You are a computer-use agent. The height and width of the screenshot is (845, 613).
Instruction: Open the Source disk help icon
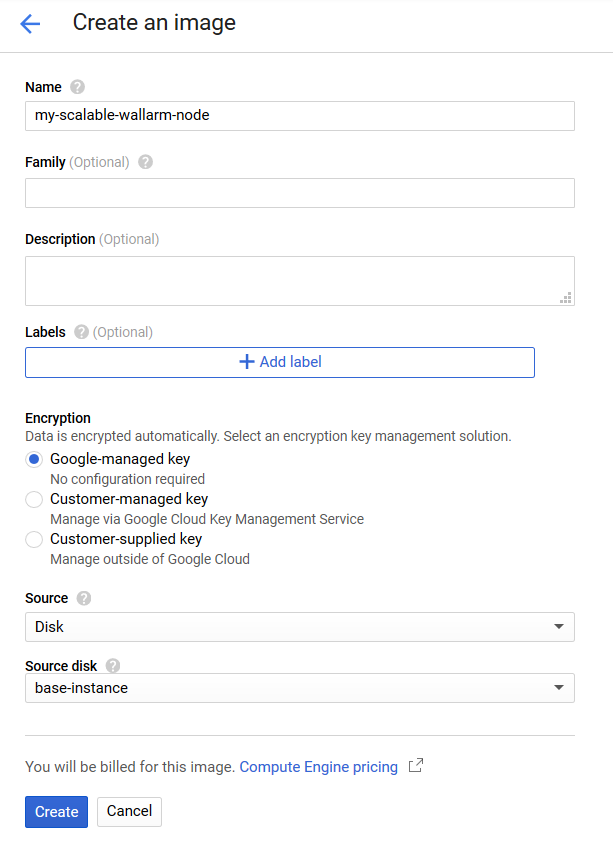(x=113, y=666)
